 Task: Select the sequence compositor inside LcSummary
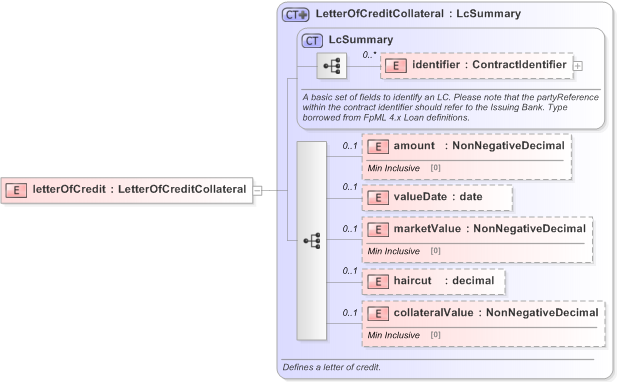click(332, 66)
